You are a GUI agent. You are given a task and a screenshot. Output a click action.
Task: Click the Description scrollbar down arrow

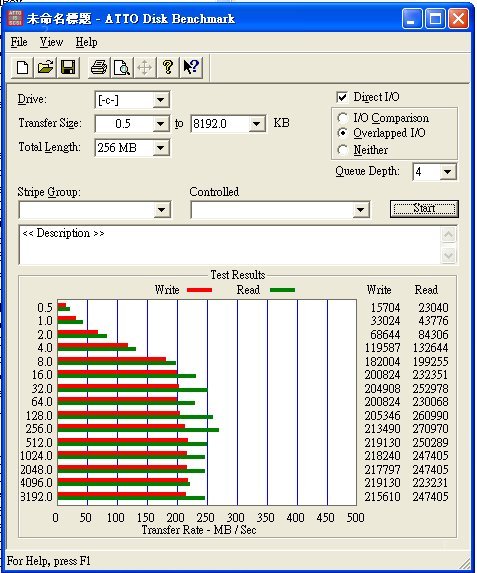click(448, 255)
